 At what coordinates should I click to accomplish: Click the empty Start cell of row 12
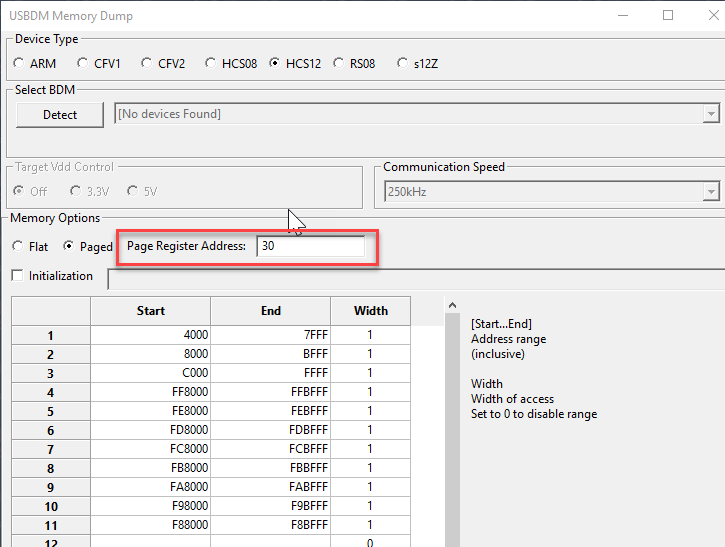(151, 541)
